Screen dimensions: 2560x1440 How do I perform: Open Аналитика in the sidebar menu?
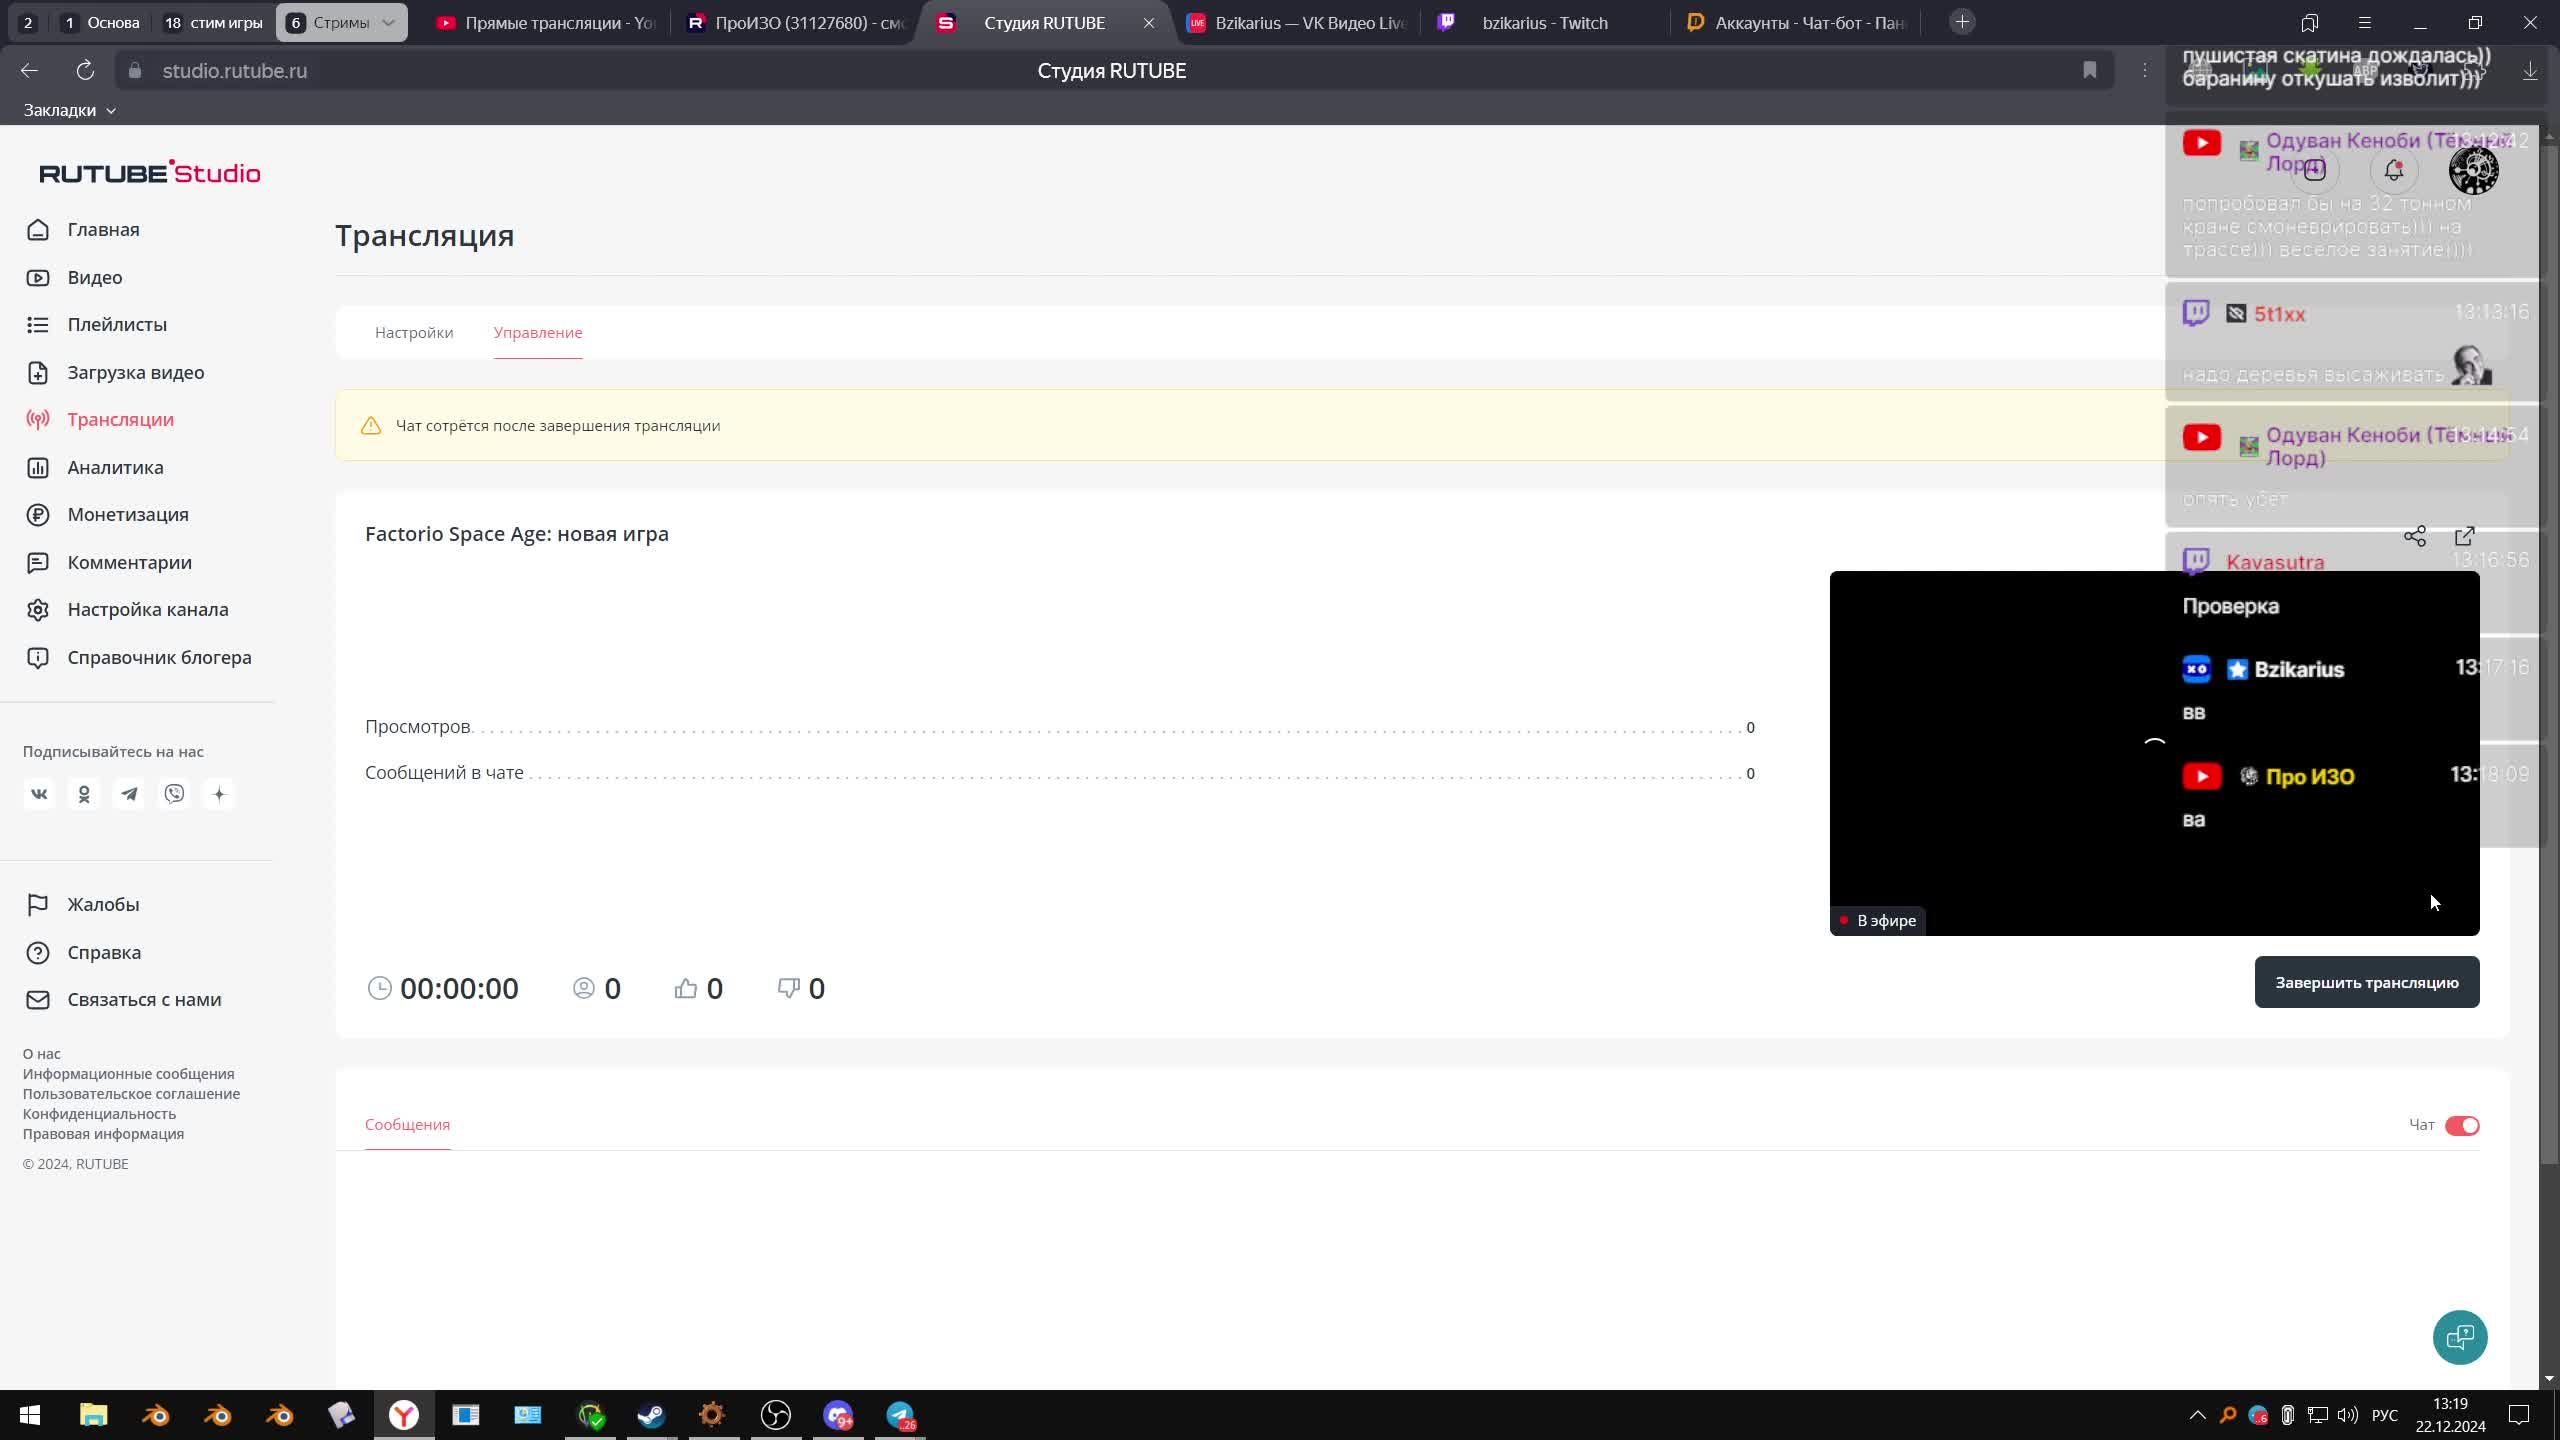pos(115,467)
